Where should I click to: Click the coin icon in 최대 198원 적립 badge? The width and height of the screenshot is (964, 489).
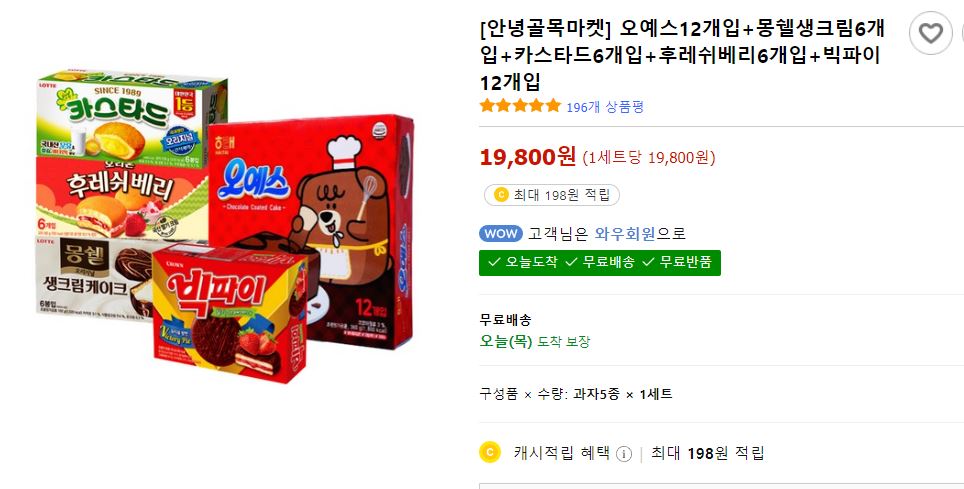click(x=501, y=195)
